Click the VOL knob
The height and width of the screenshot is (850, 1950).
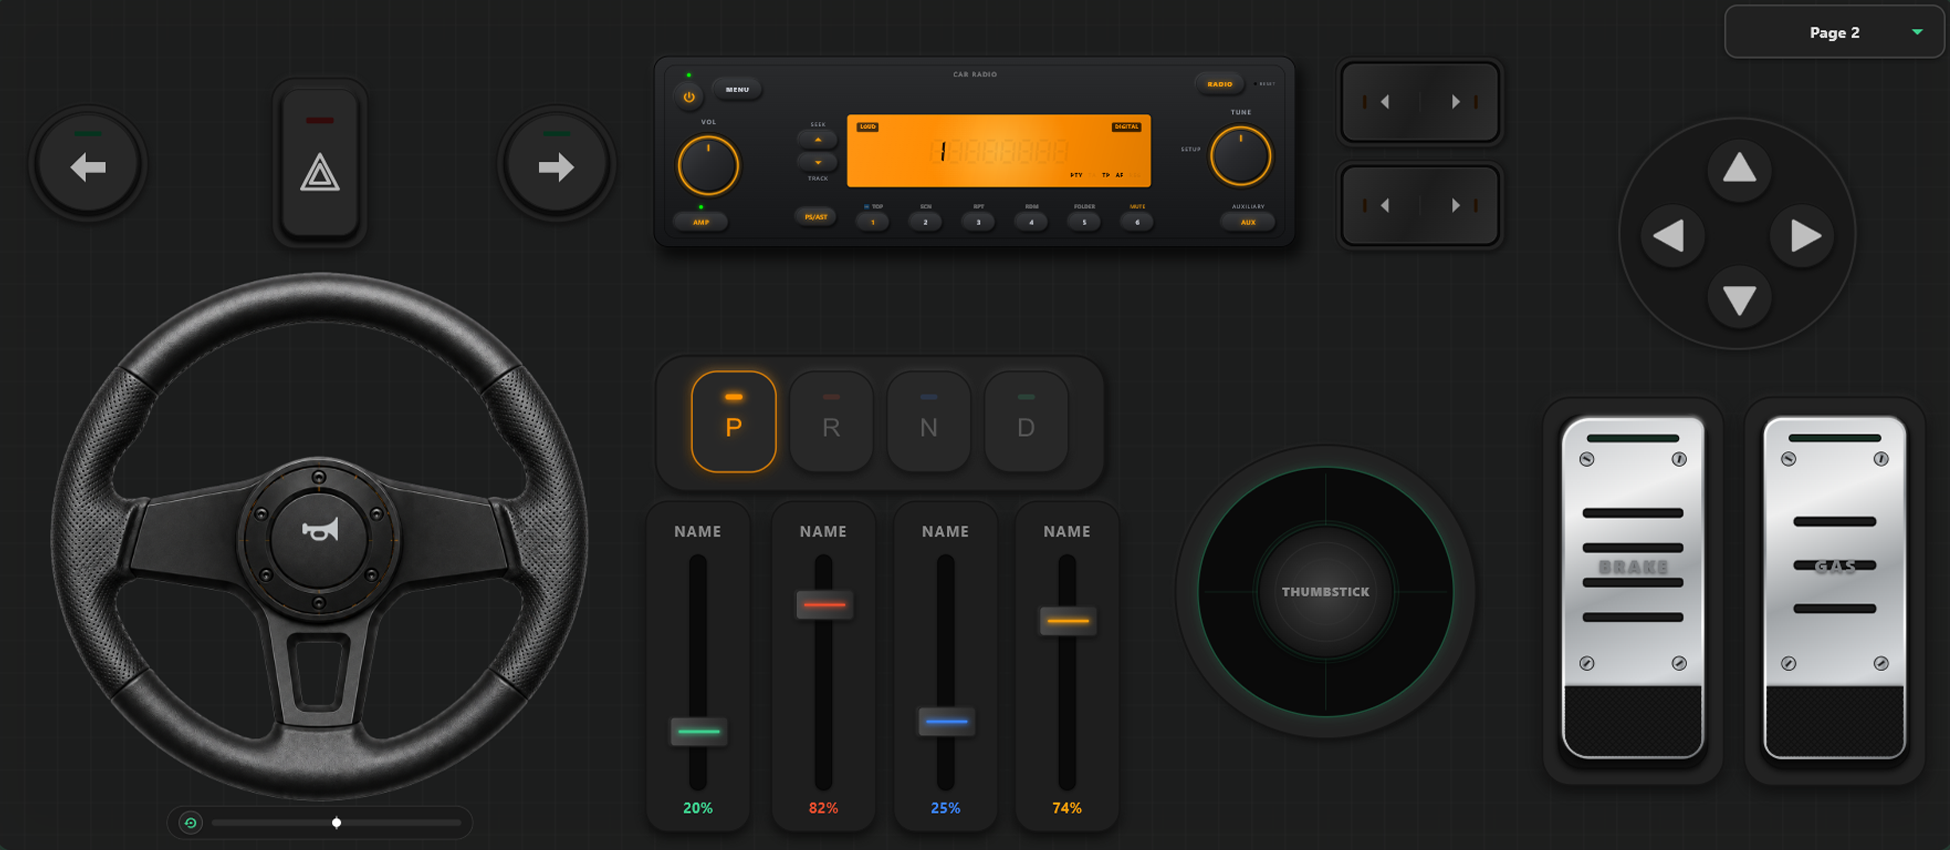tap(708, 166)
